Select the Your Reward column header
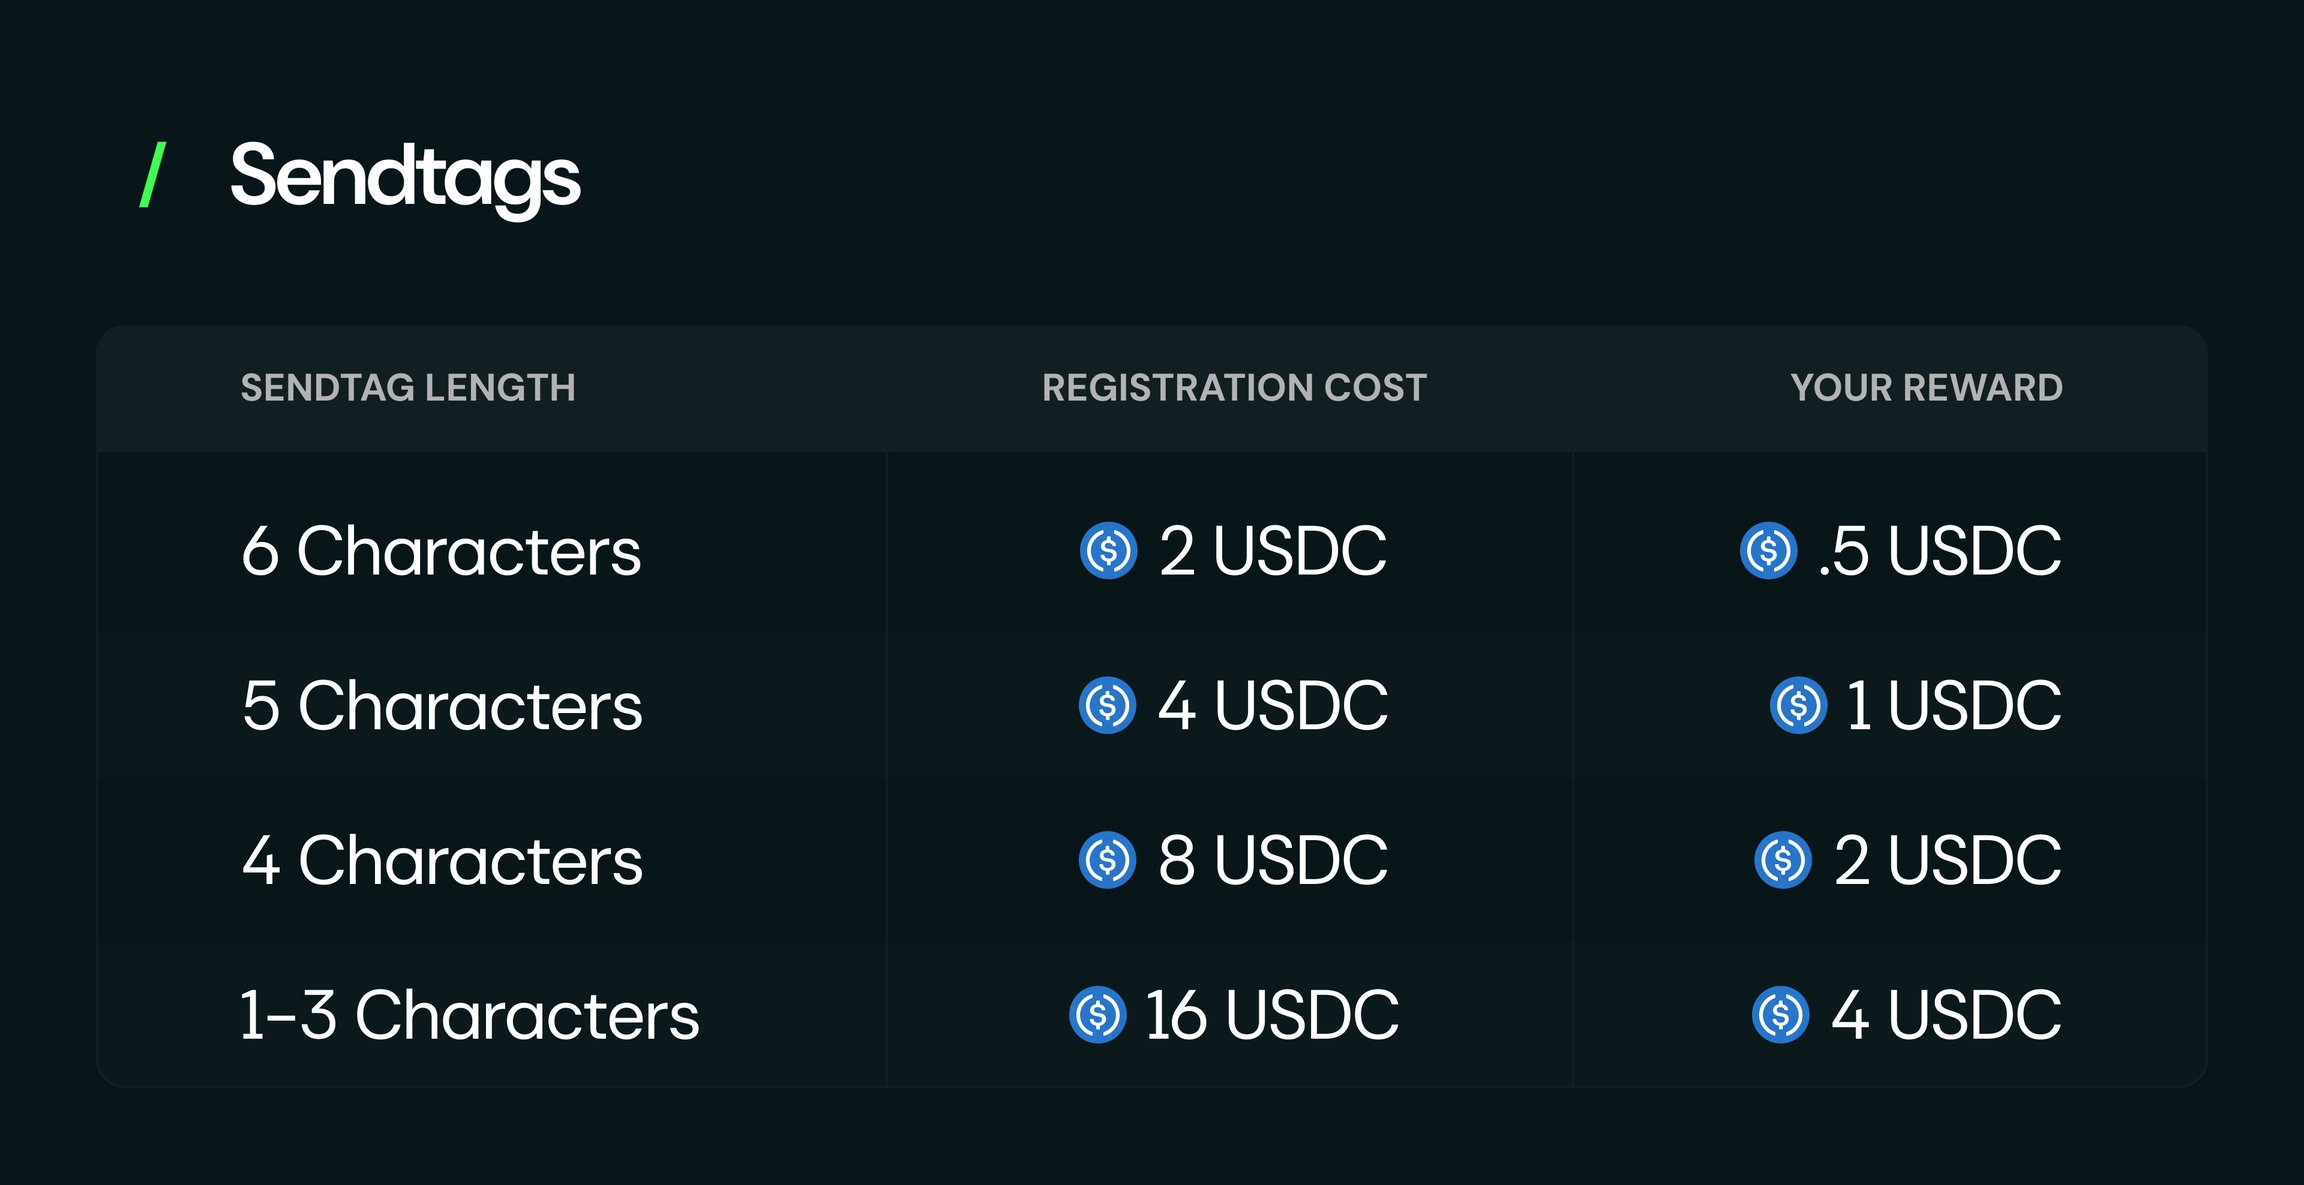Viewport: 2304px width, 1185px height. pyautogui.click(x=1926, y=388)
